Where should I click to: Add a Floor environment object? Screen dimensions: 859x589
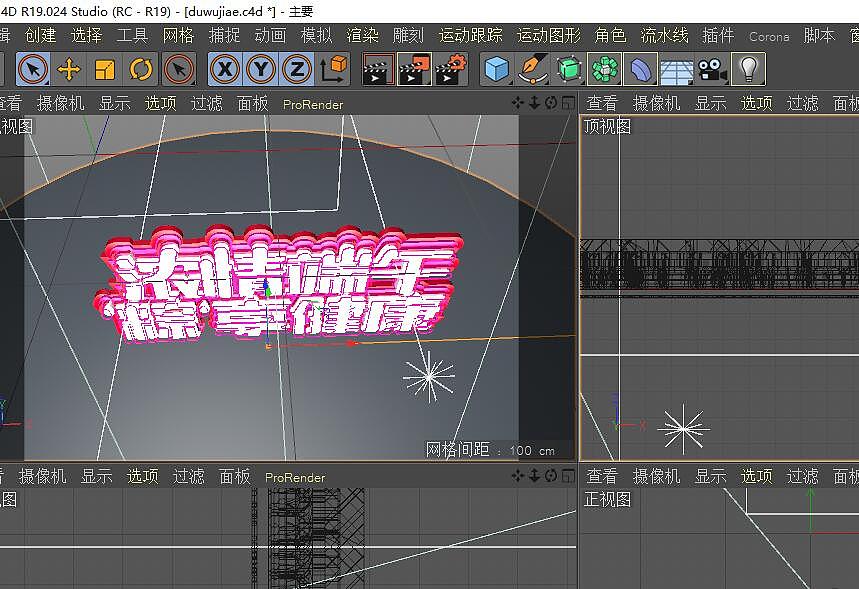677,70
